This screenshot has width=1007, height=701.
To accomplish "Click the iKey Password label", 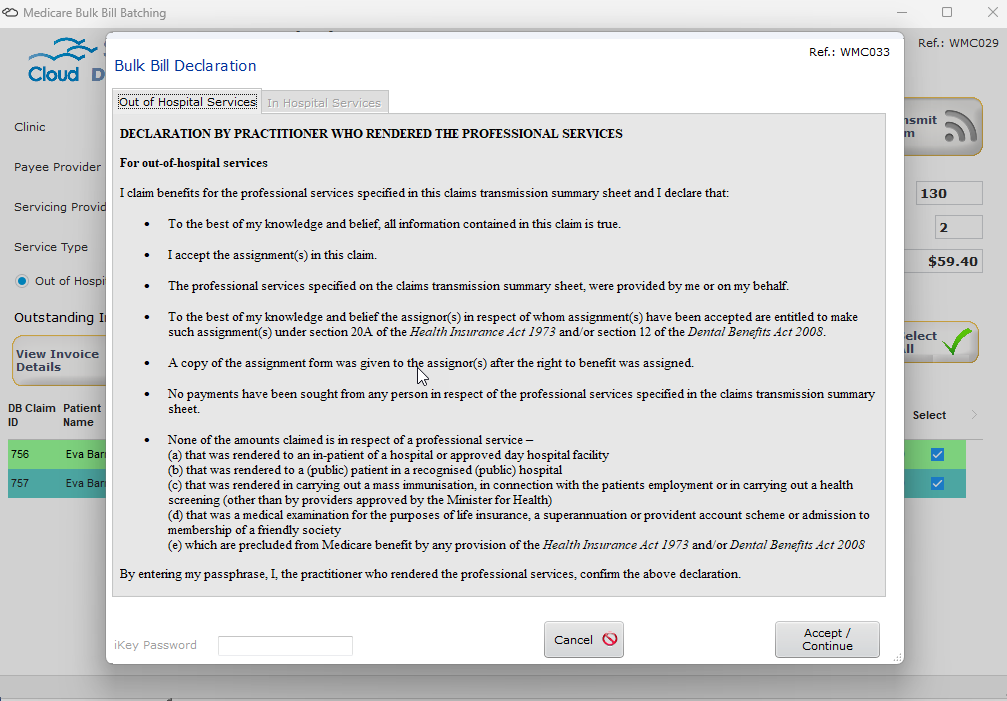I will click(155, 645).
